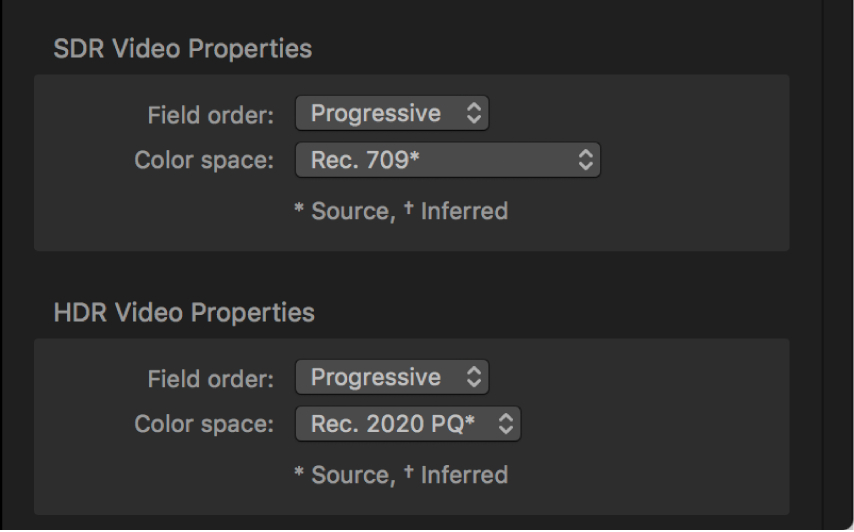The height and width of the screenshot is (532, 854).
Task: Open the Rec. 2020 PQ* color space dropdown
Action: (407, 424)
